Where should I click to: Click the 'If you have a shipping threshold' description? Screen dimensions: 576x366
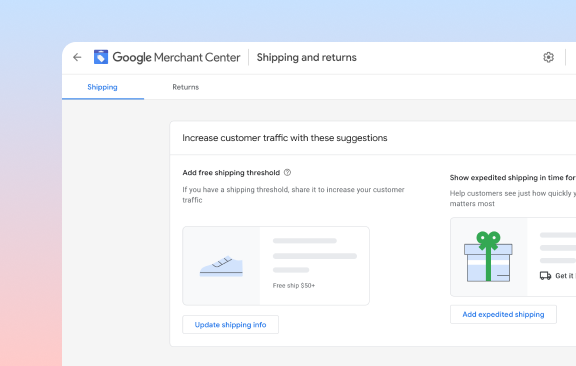293,195
